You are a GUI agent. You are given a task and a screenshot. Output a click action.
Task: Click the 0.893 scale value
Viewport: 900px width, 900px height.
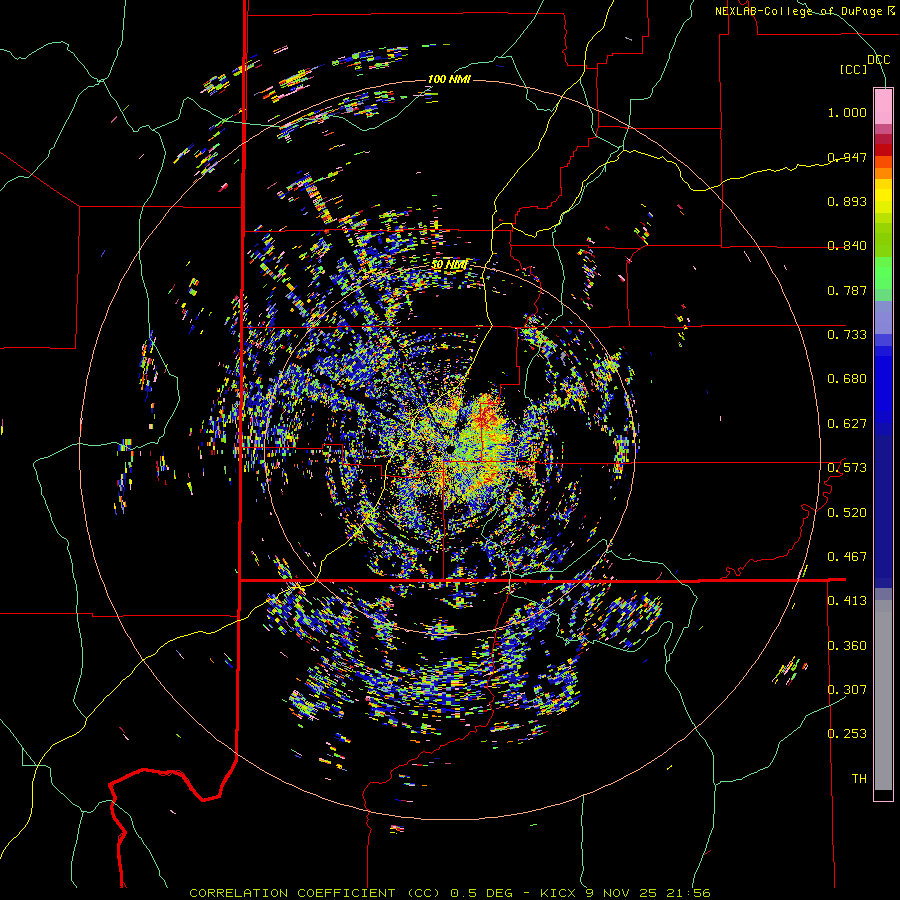point(847,201)
